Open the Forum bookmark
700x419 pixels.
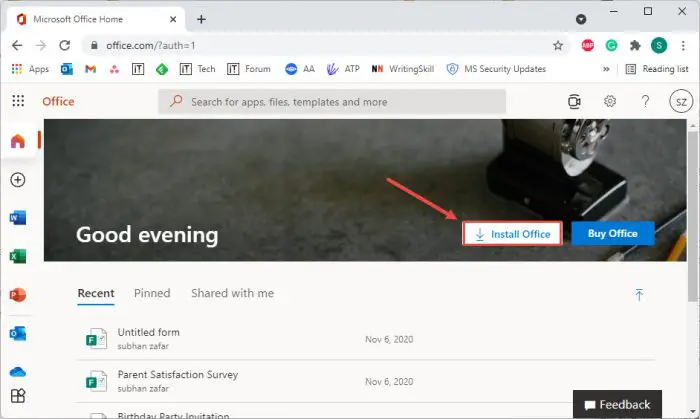click(x=249, y=69)
